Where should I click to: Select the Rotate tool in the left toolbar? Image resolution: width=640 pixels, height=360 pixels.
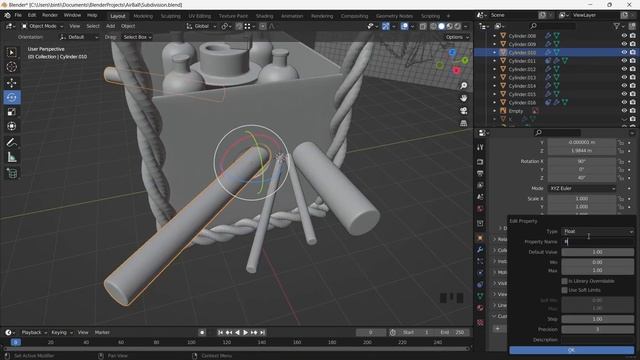[x=11, y=97]
